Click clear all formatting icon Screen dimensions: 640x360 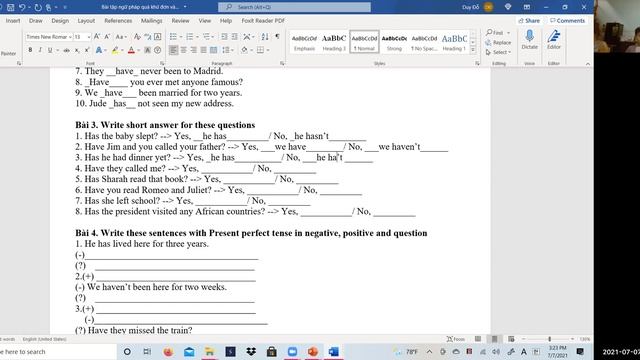pyautogui.click(x=137, y=37)
